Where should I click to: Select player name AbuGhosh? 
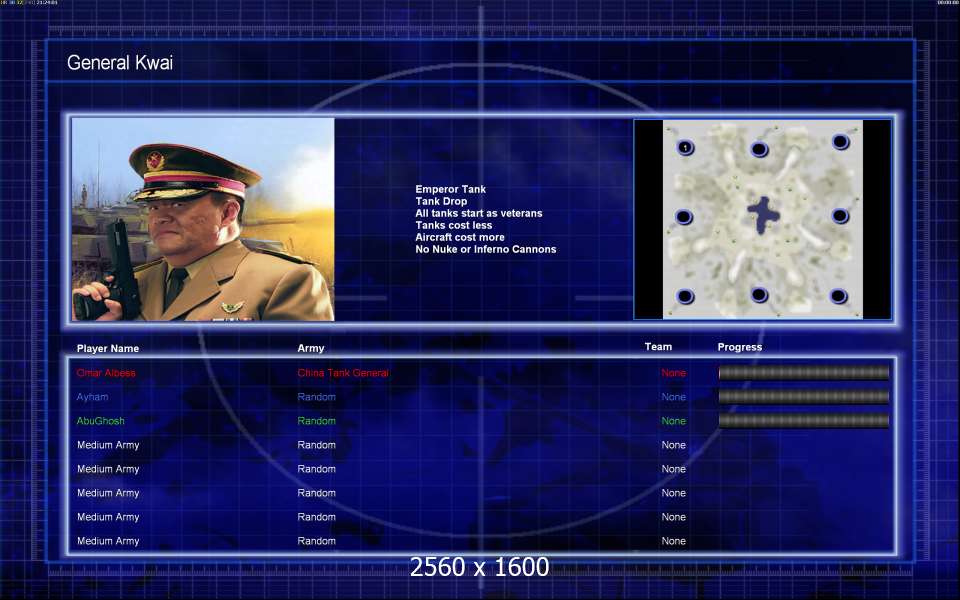pos(100,421)
